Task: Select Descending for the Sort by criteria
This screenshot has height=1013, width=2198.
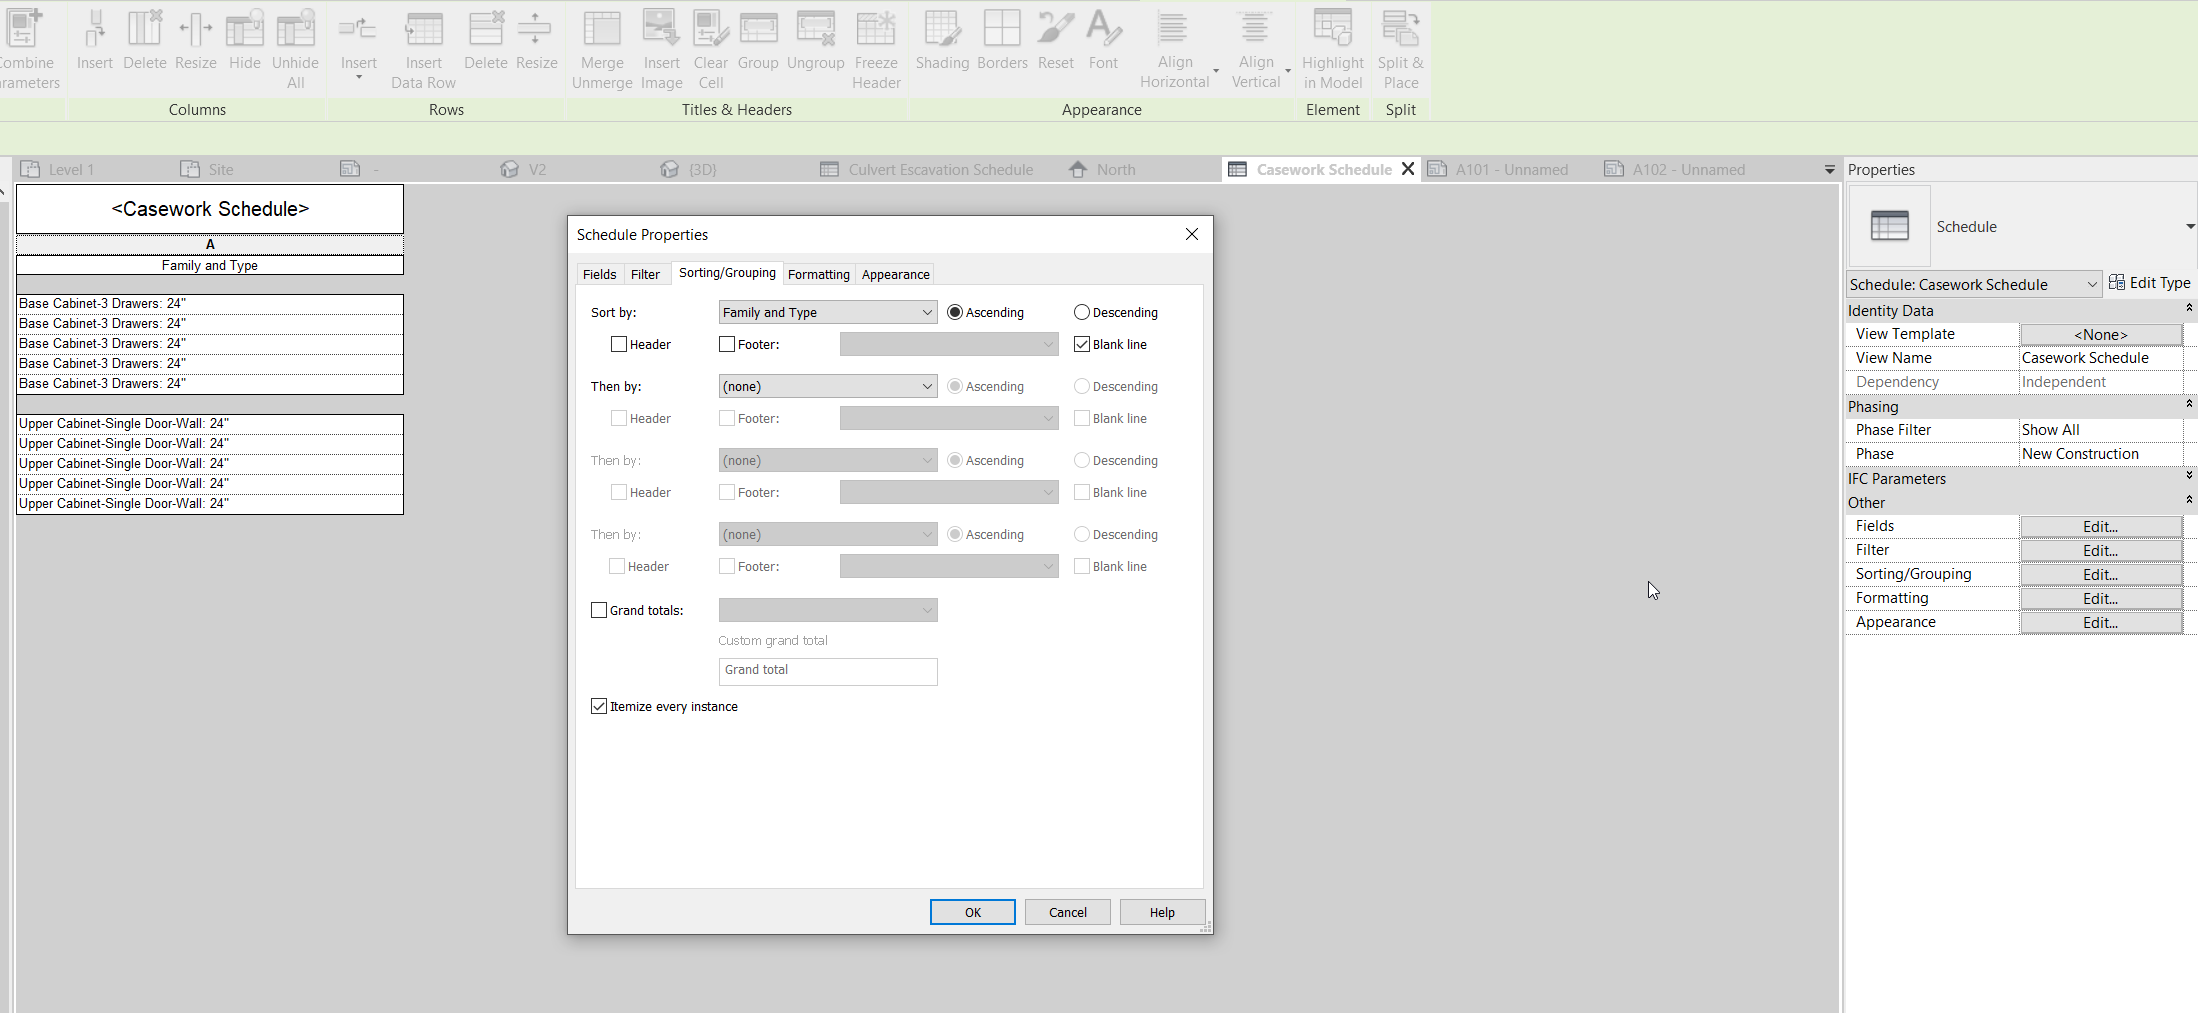Action: tap(1081, 311)
